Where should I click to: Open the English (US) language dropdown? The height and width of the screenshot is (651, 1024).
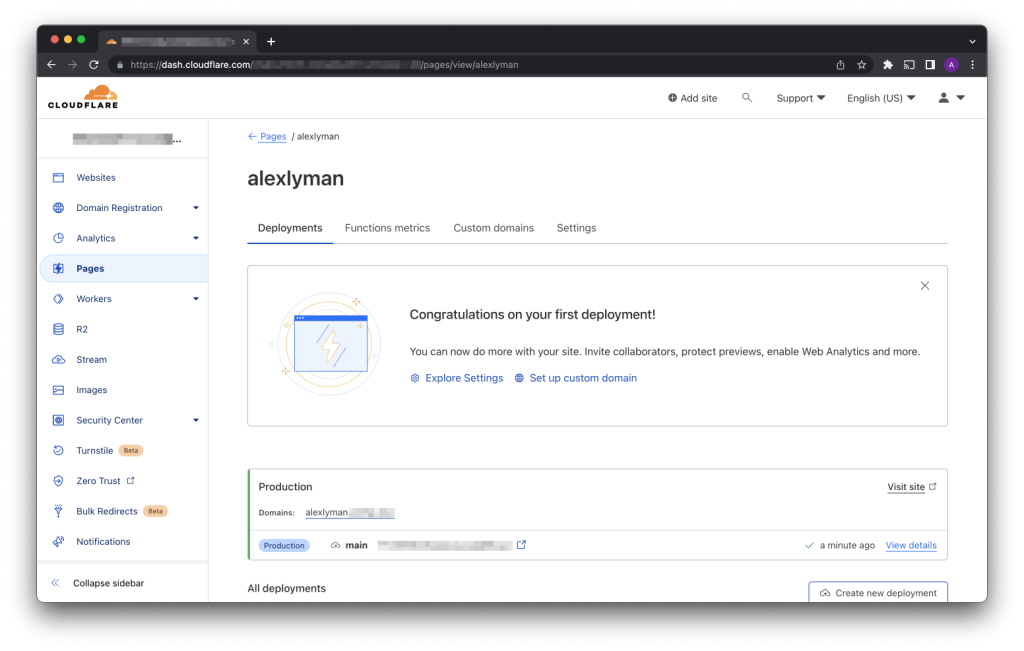click(880, 98)
